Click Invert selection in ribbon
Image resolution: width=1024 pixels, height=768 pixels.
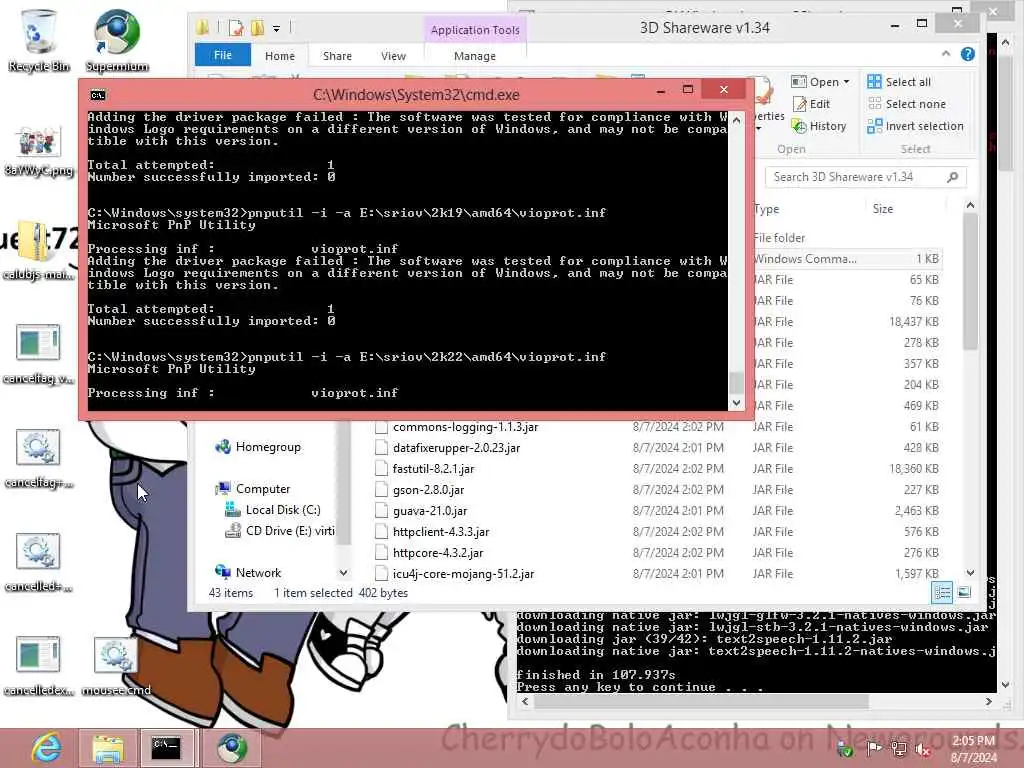(x=916, y=126)
